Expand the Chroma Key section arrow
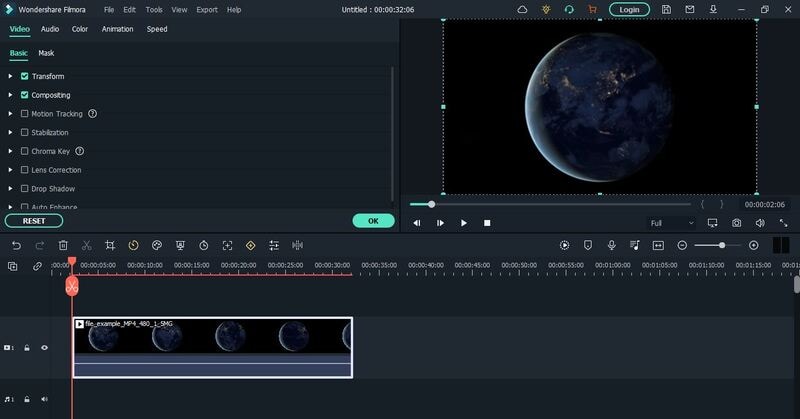 point(10,151)
